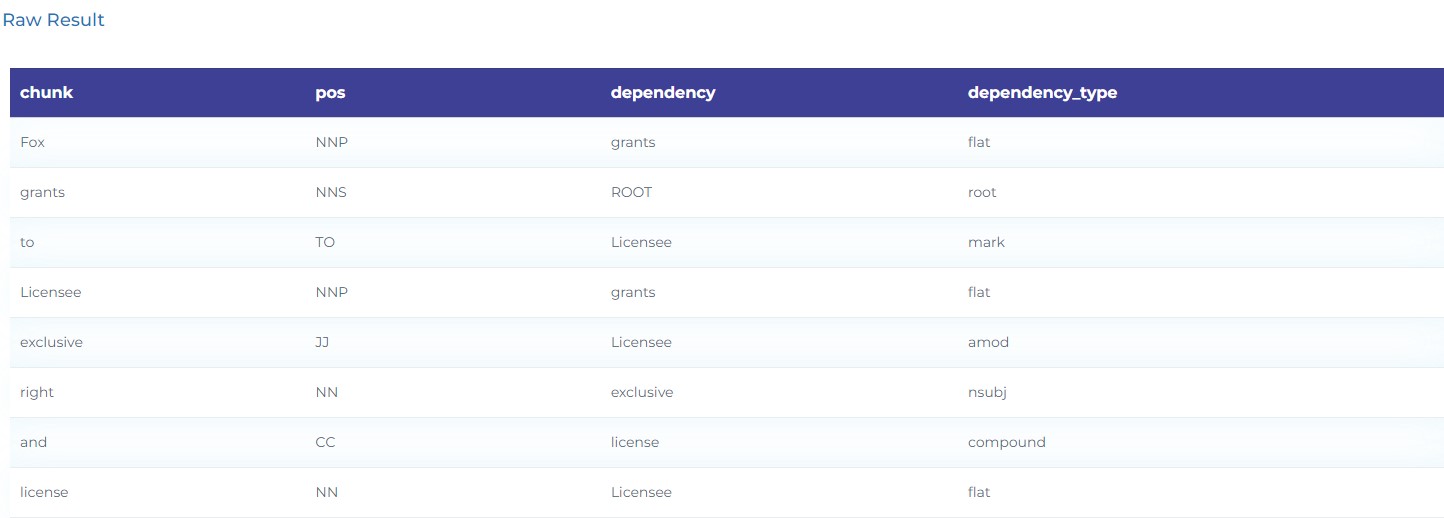The image size is (1444, 518).
Task: Select the compound dependency type cell
Action: 1007,442
